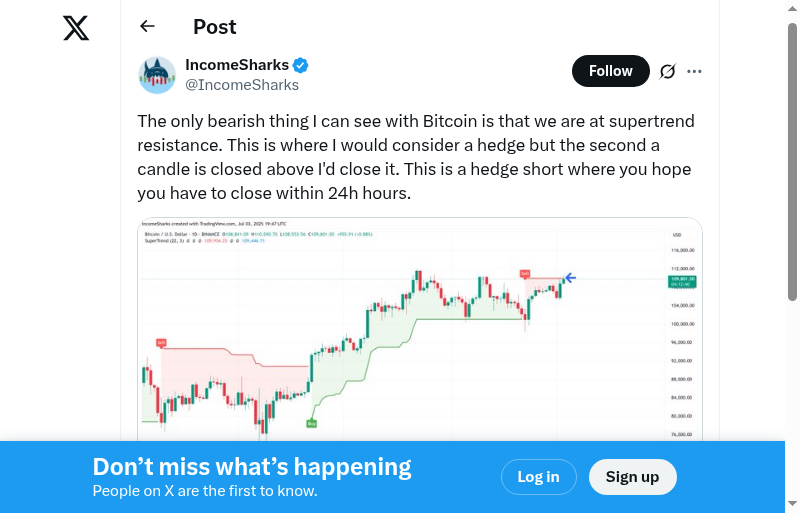Go back using the arrow icon
The height and width of the screenshot is (513, 800).
(148, 27)
